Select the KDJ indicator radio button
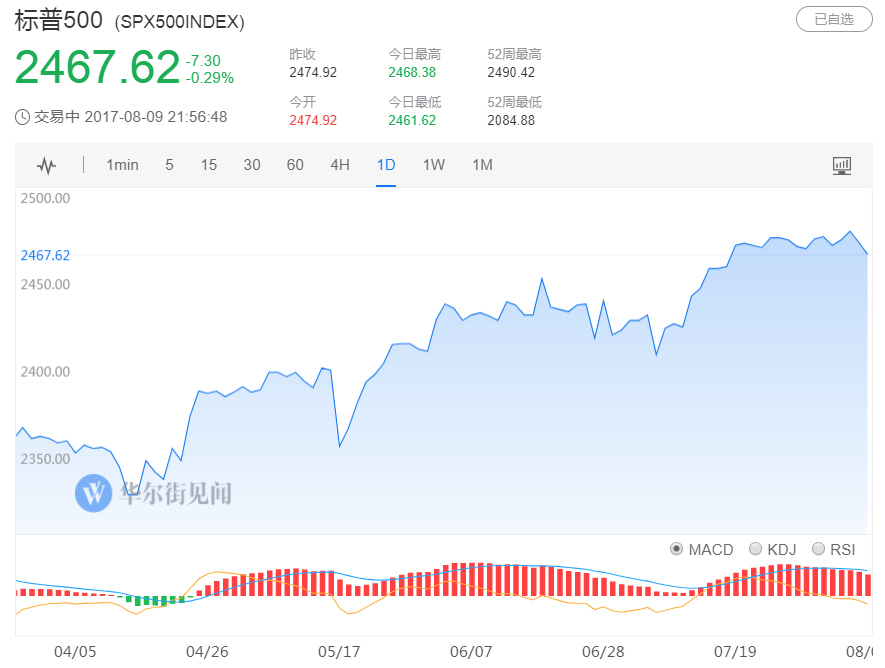Screen dimensions: 885x668 click(756, 549)
